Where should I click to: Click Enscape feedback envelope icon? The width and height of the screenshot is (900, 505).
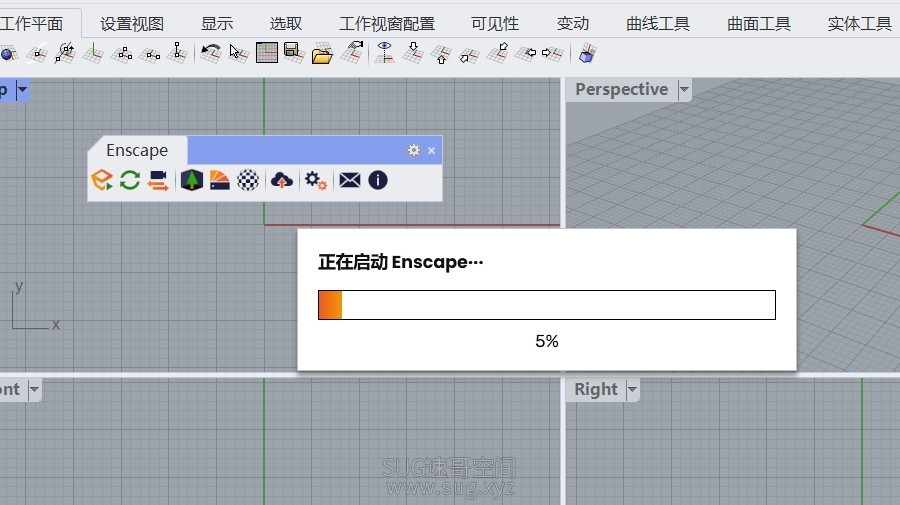click(x=350, y=180)
